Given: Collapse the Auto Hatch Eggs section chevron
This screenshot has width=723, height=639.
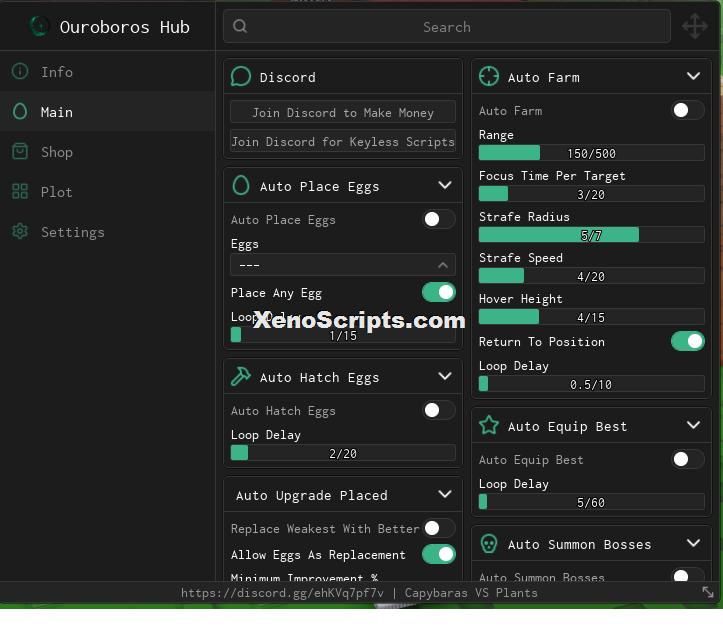Looking at the screenshot, I should tap(445, 376).
